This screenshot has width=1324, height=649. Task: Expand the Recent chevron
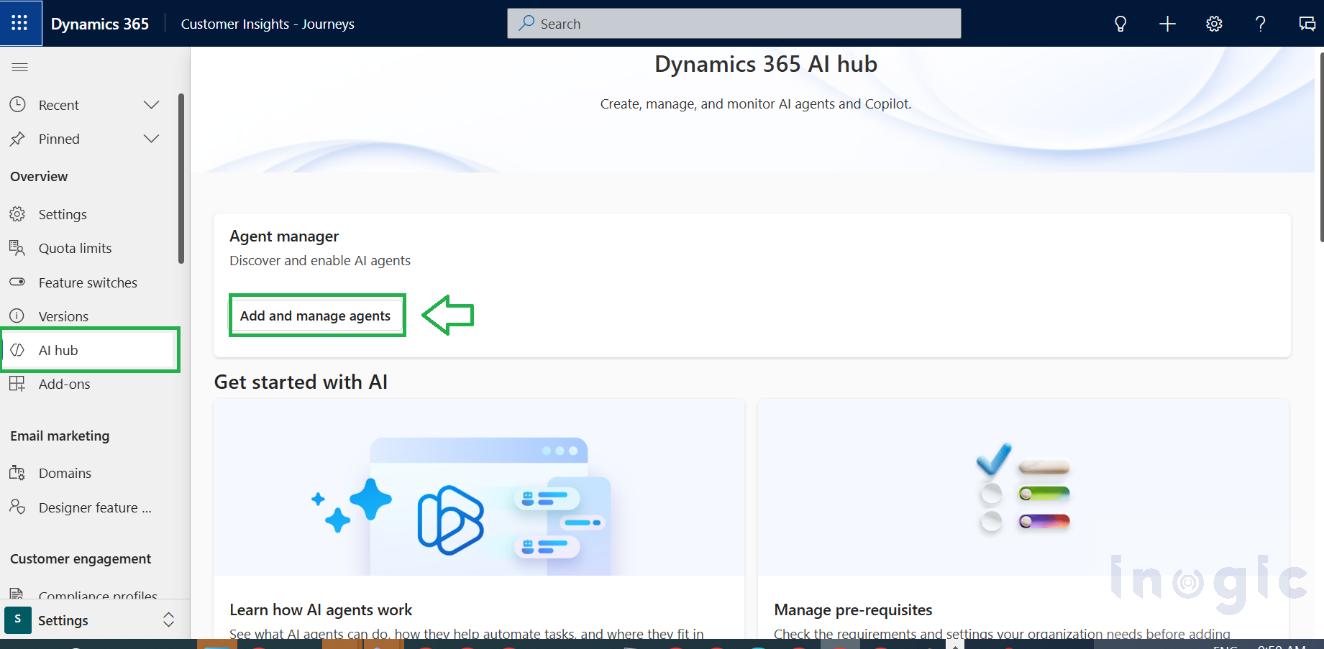point(152,104)
